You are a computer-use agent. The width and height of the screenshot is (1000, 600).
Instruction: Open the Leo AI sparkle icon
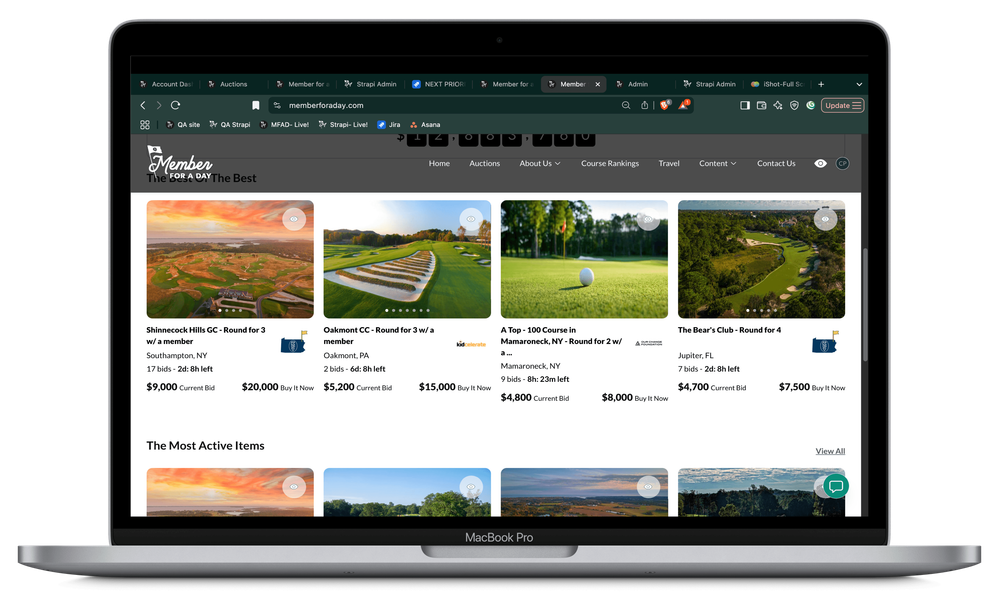(777, 105)
